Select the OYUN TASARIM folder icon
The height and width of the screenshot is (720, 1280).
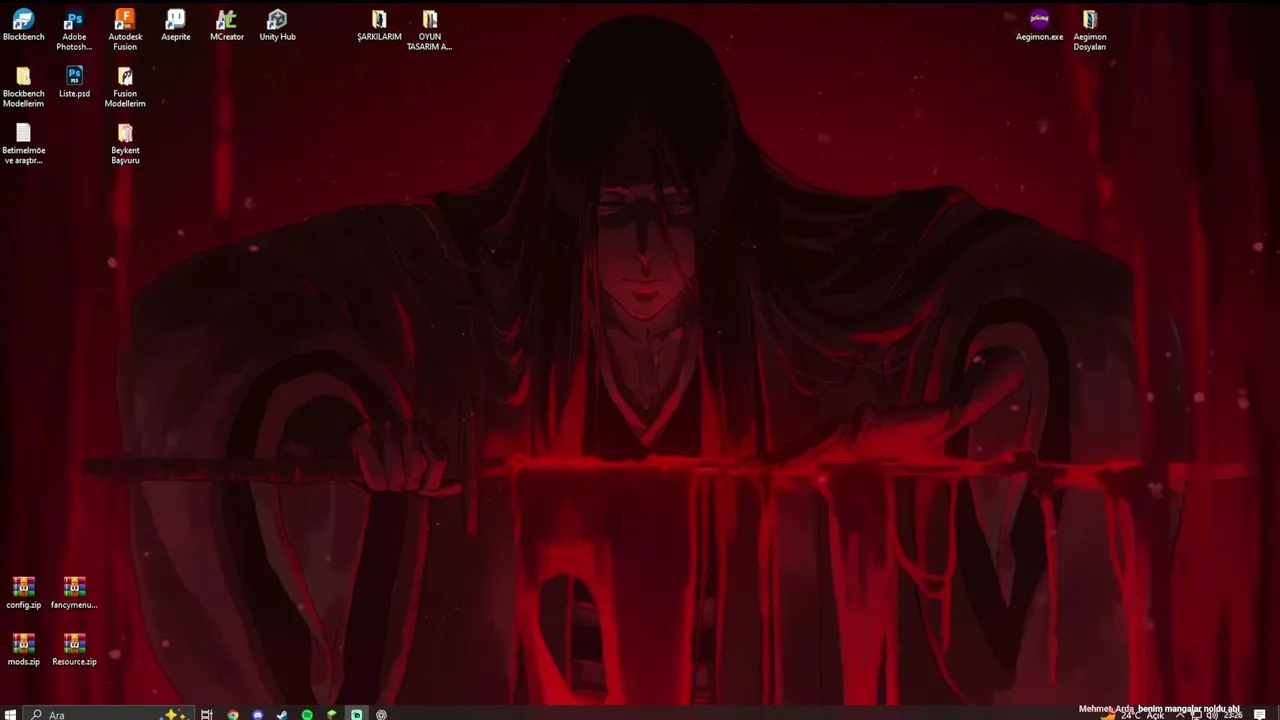click(430, 30)
